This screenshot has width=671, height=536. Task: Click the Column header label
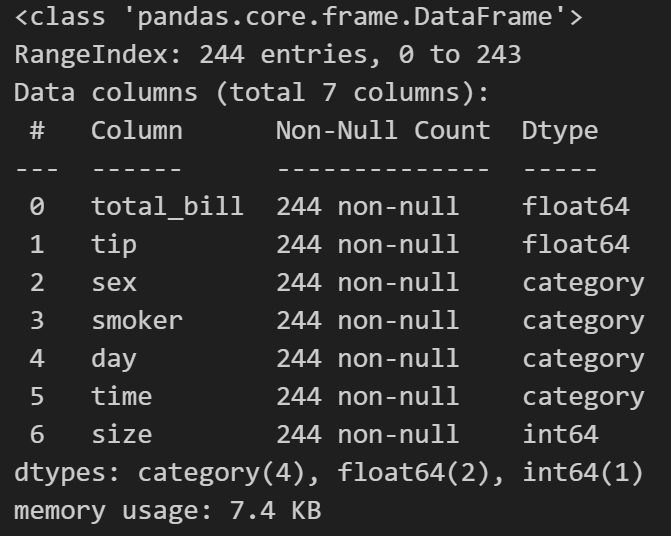[137, 130]
